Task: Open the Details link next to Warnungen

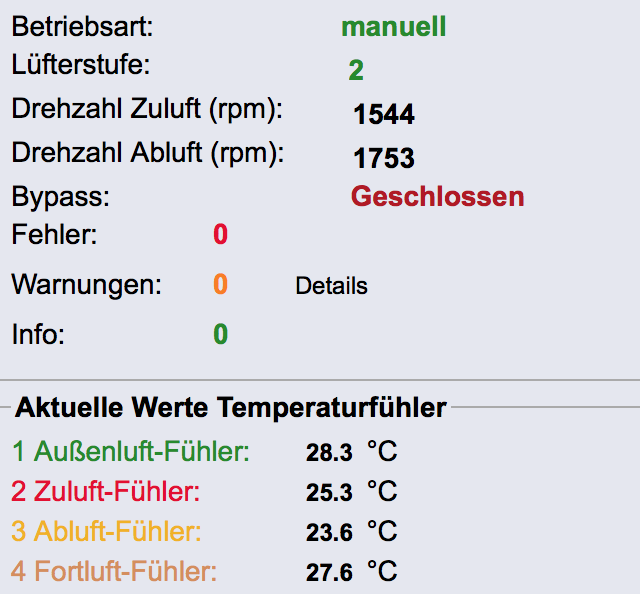Action: point(331,286)
